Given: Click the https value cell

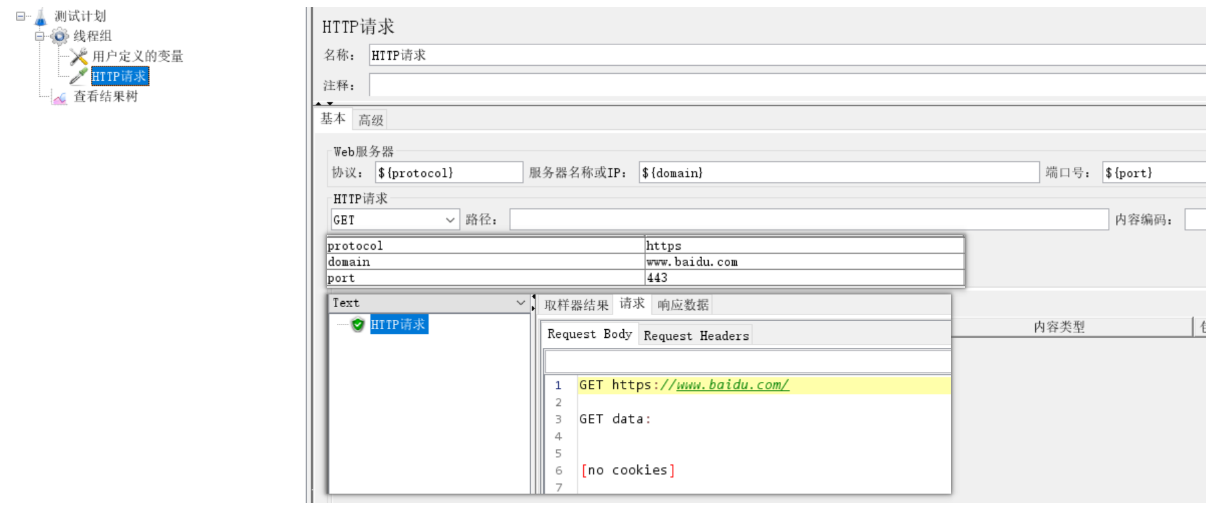Looking at the screenshot, I should 804,245.
